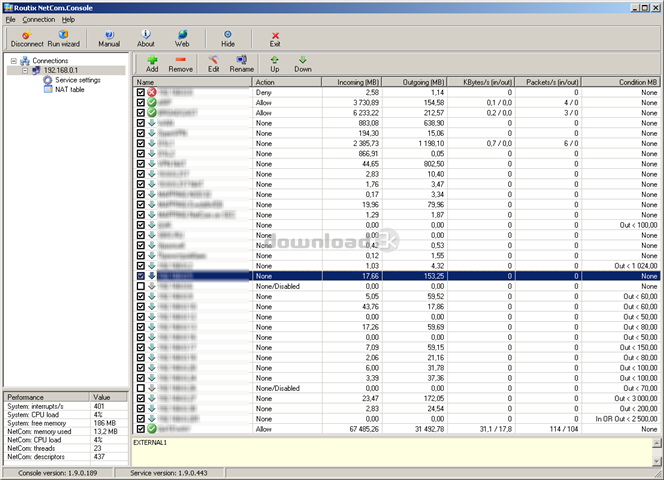Toggle checkbox of 3 730,89 Allow row
The width and height of the screenshot is (664, 480).
click(x=141, y=102)
